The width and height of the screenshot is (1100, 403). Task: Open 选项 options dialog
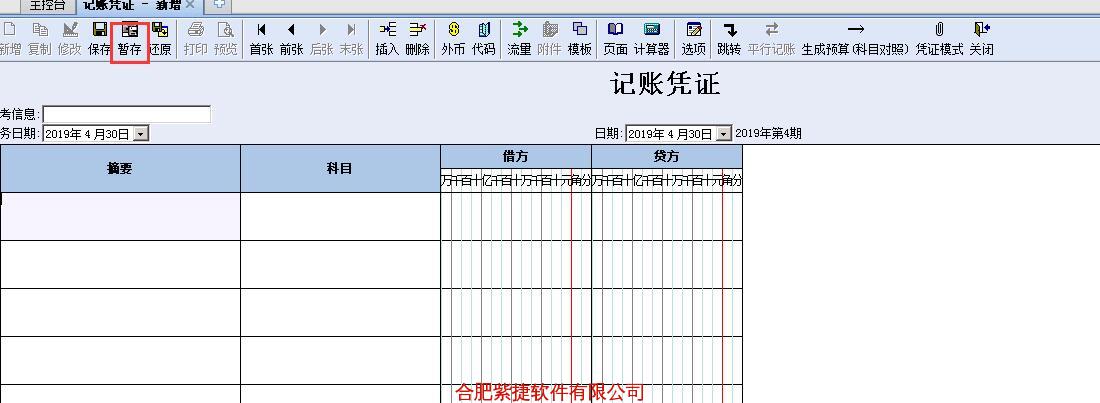coord(694,38)
